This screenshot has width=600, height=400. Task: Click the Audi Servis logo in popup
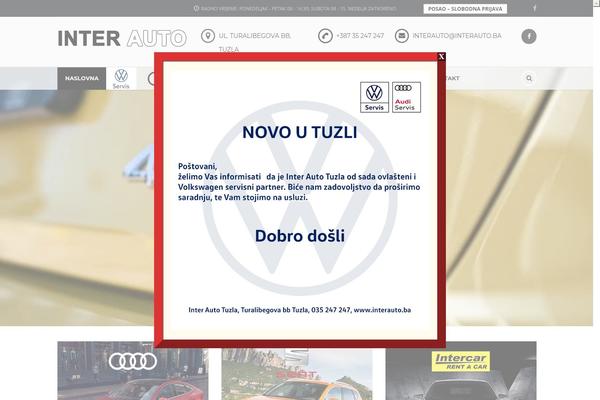(406, 97)
